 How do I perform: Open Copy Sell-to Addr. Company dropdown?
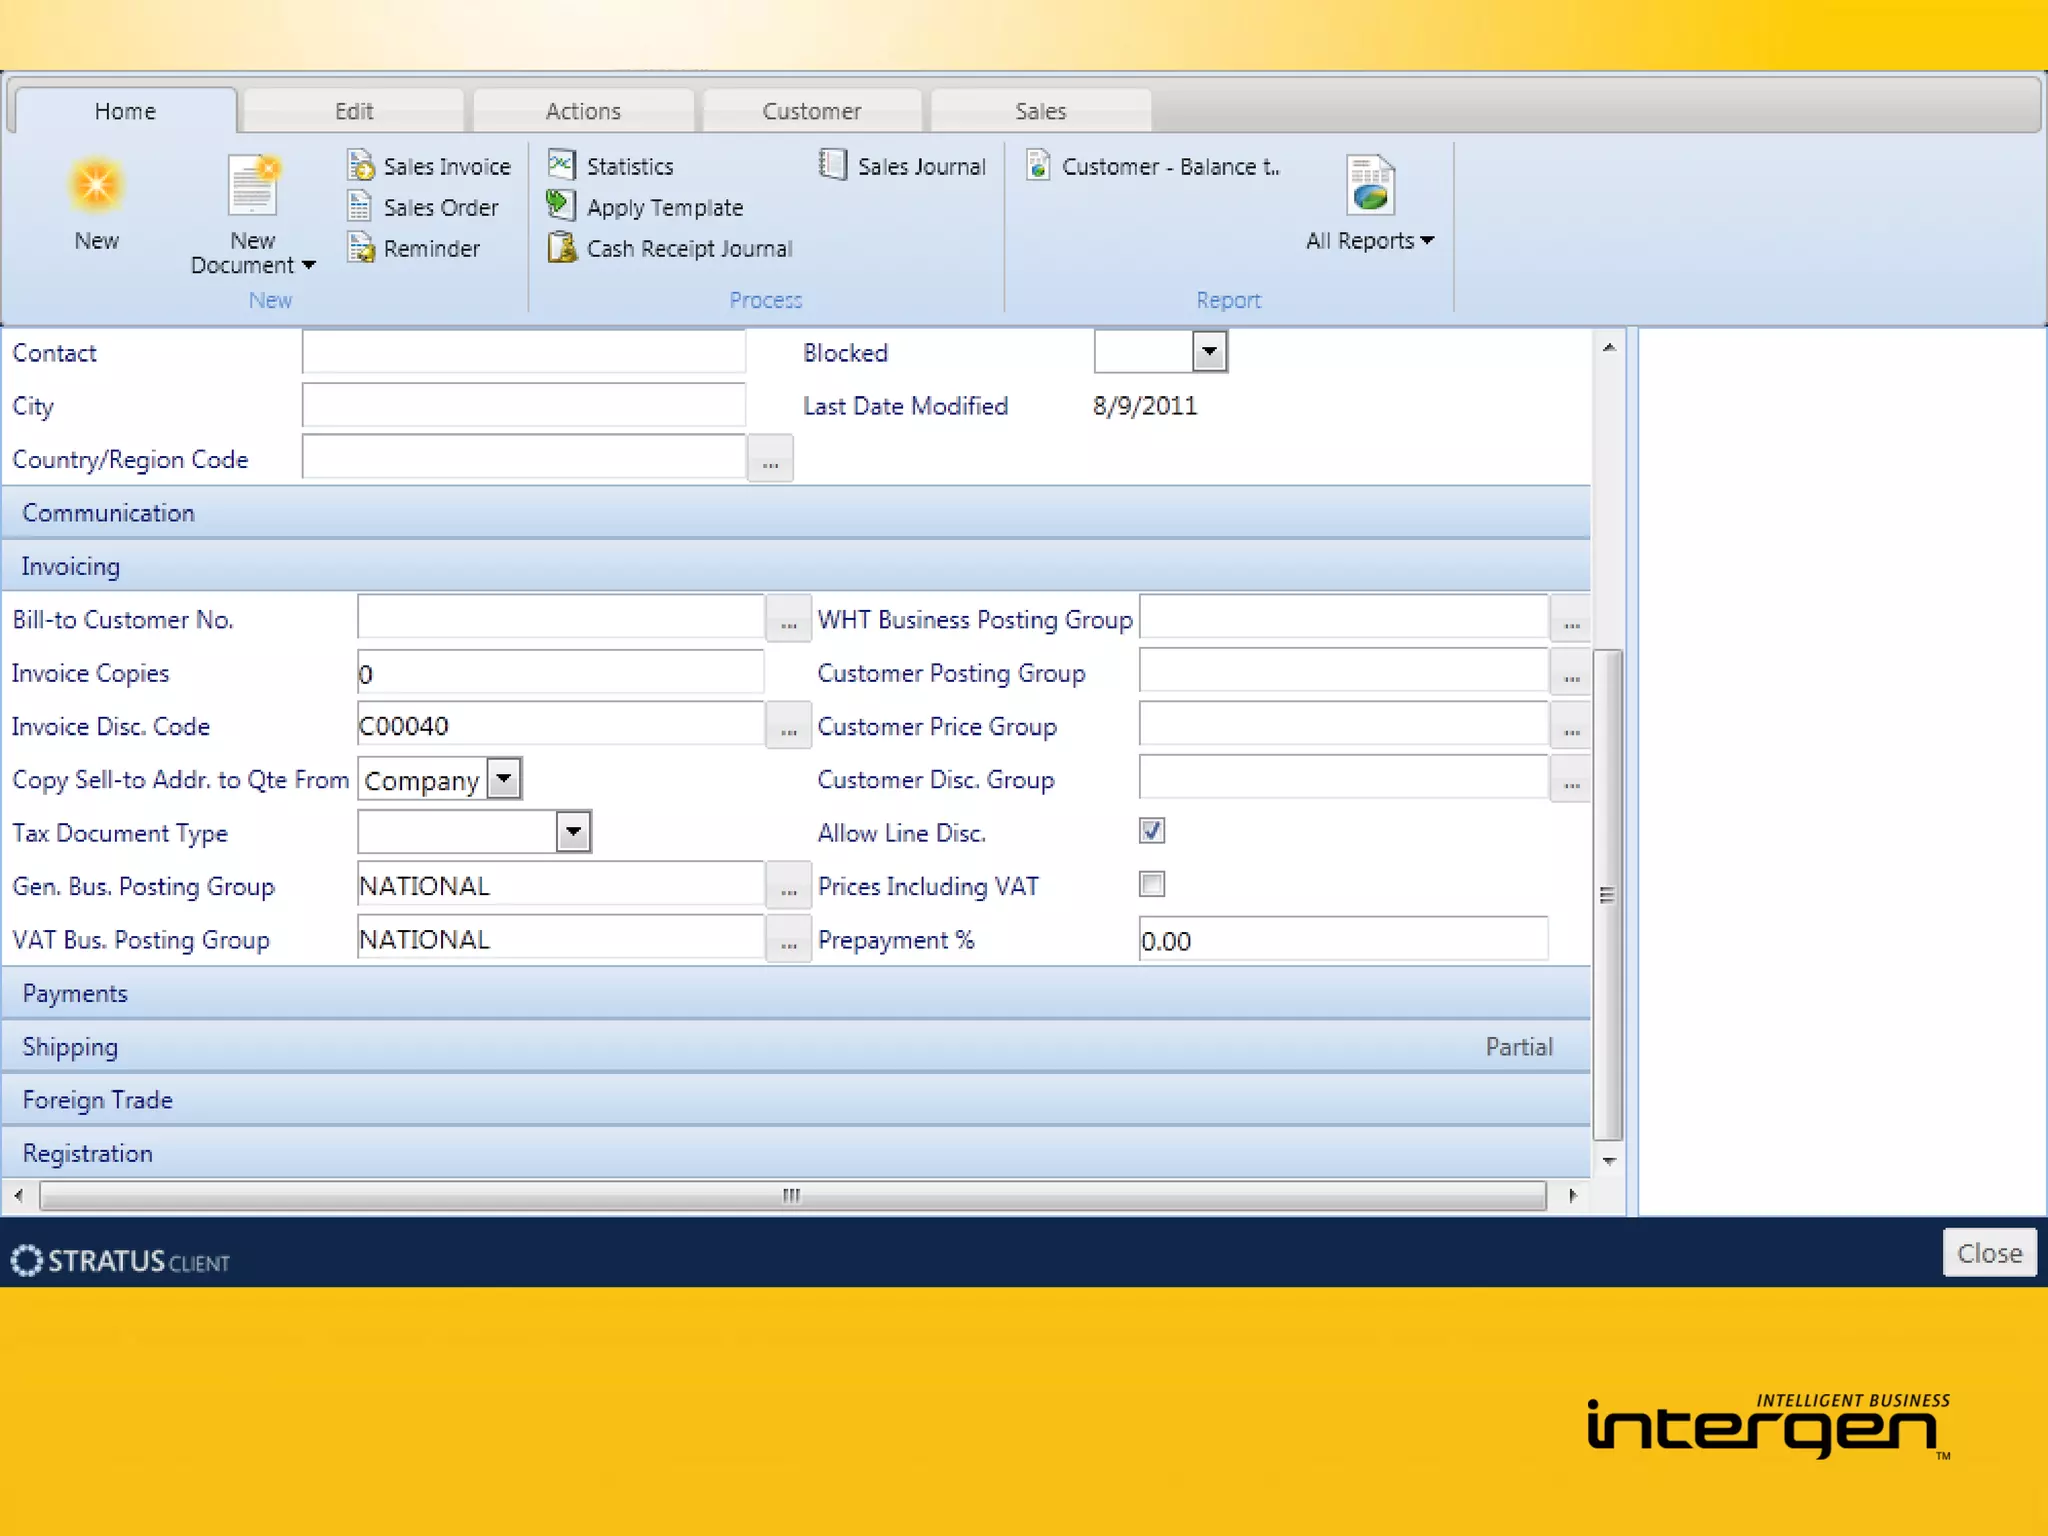[504, 779]
